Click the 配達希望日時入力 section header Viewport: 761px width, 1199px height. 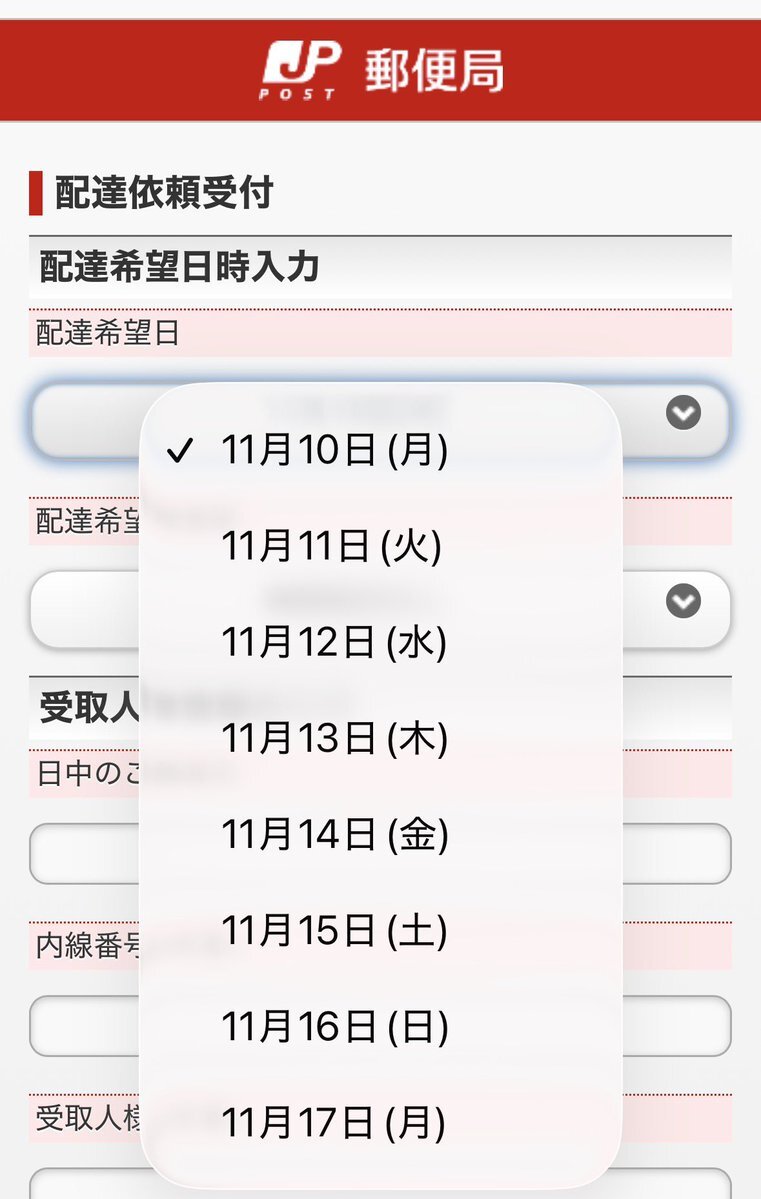tap(180, 267)
